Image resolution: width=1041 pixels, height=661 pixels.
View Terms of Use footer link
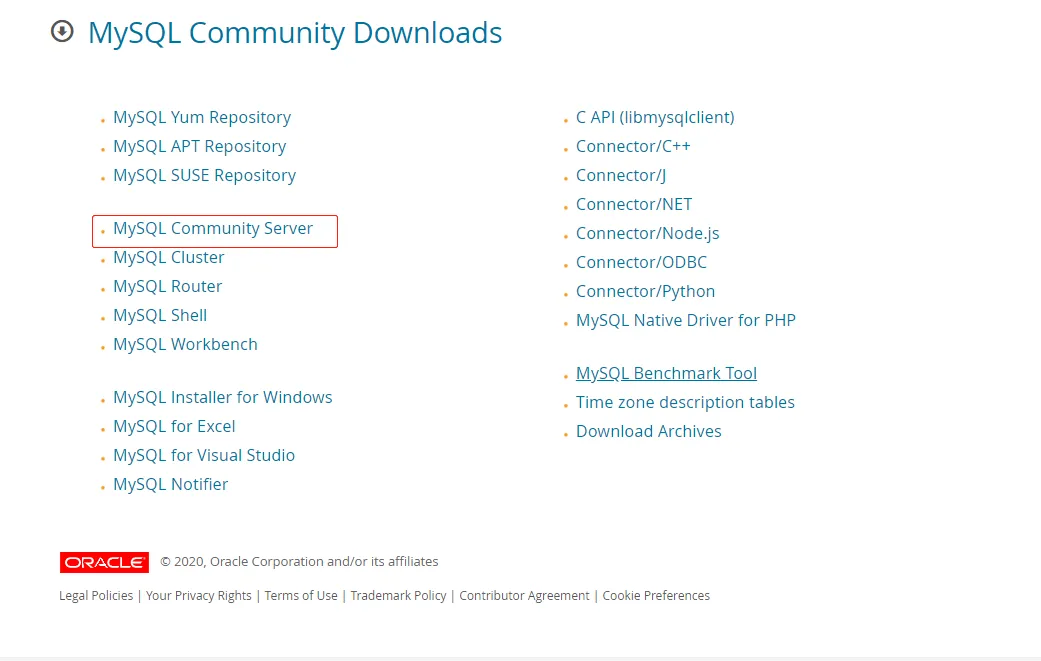[x=301, y=596]
